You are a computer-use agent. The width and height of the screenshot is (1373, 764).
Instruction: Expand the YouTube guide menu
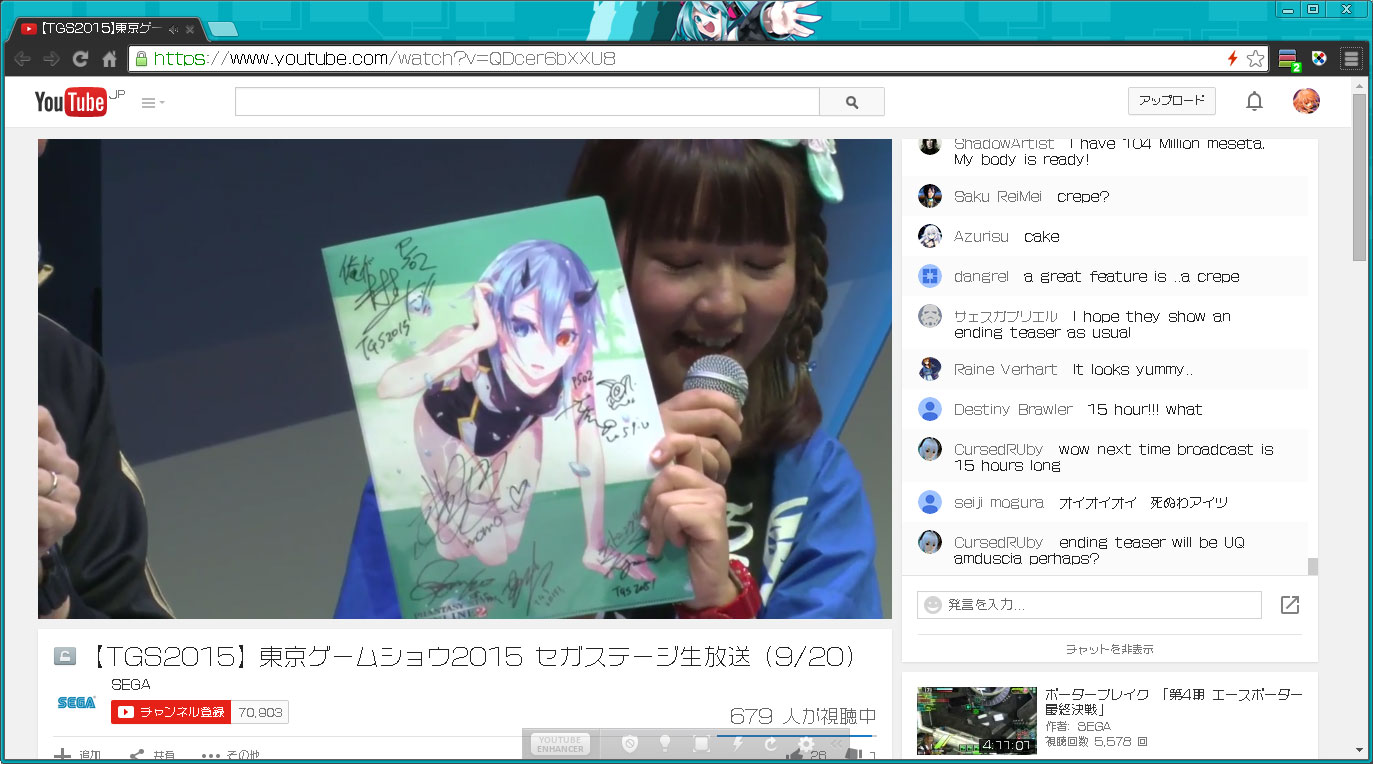(x=153, y=102)
